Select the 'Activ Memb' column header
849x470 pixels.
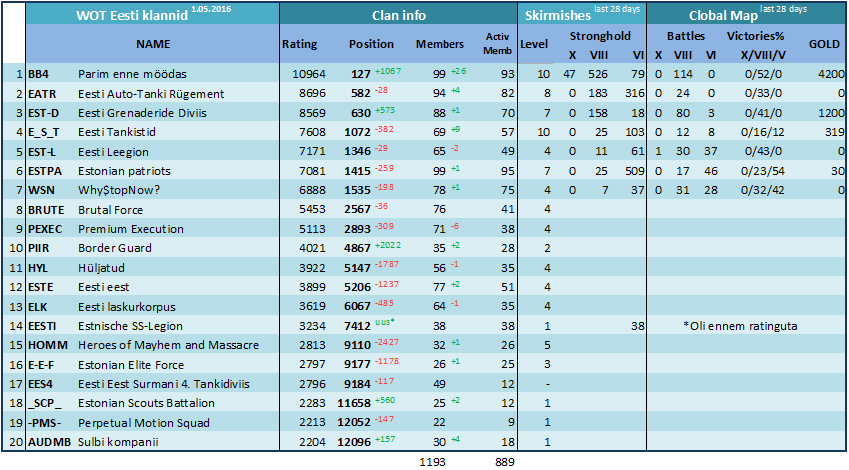coord(498,43)
